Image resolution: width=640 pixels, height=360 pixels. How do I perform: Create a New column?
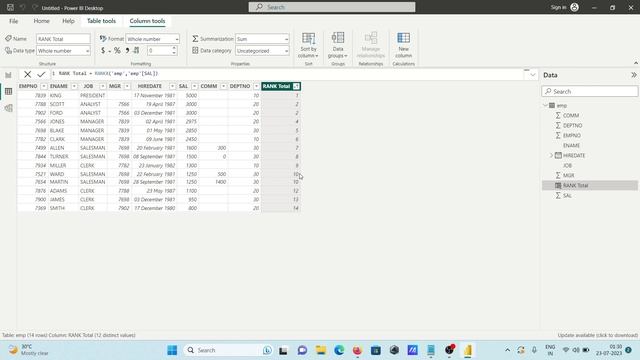click(403, 45)
